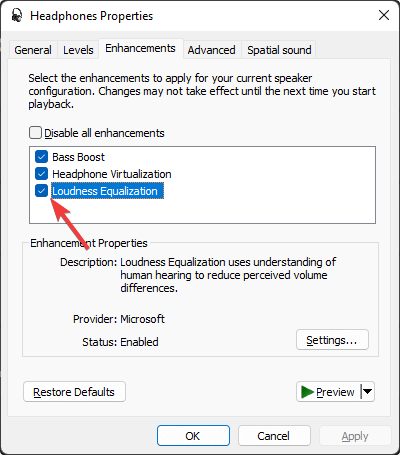Toggle Disable all enhancements checkbox
400x455 pixels.
click(x=35, y=132)
